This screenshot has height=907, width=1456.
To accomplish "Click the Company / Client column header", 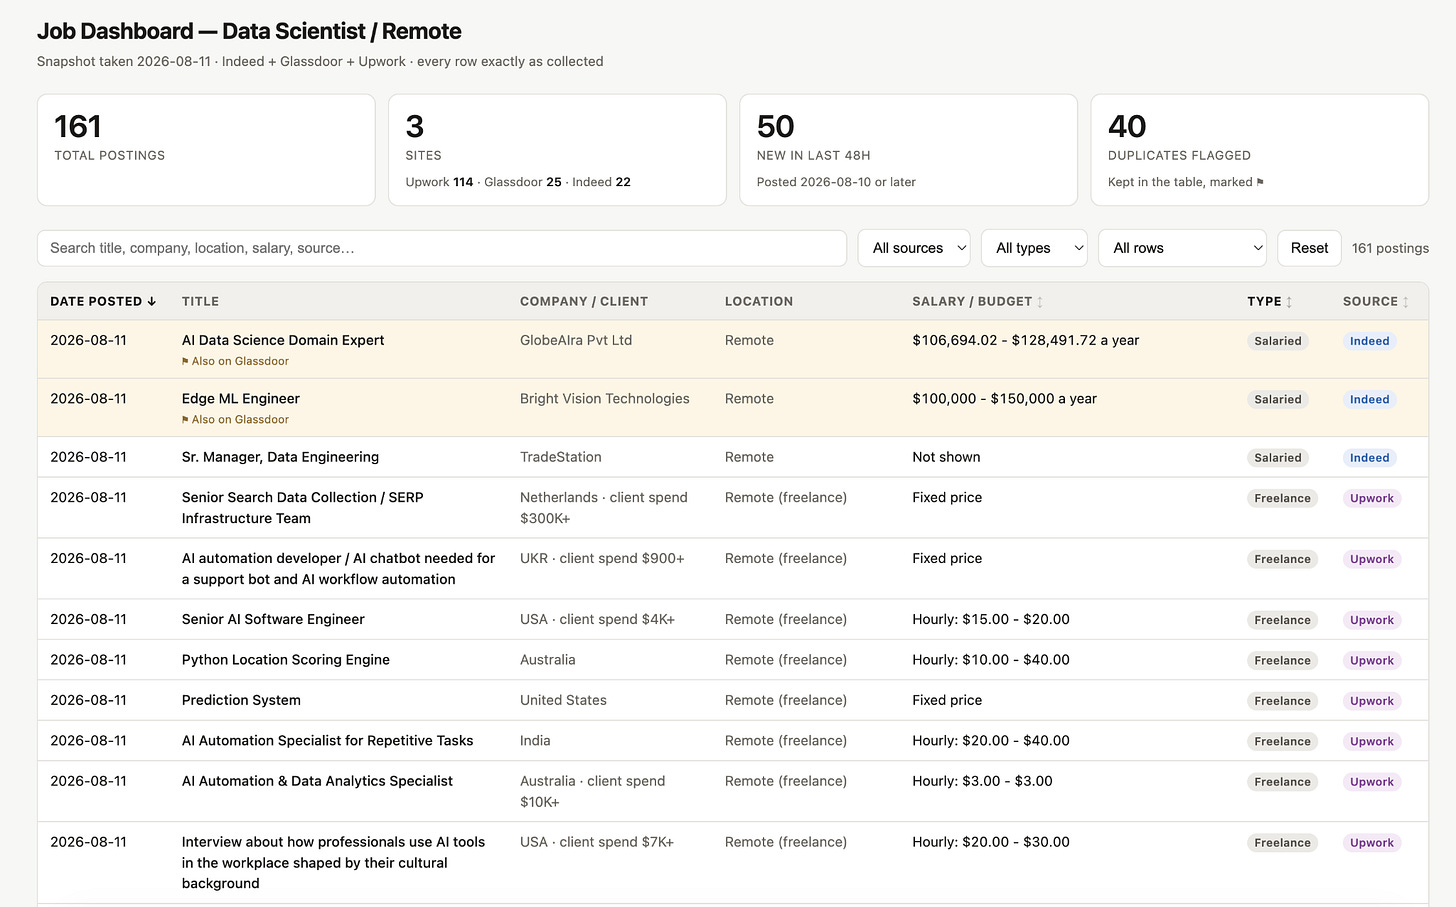I will (584, 301).
